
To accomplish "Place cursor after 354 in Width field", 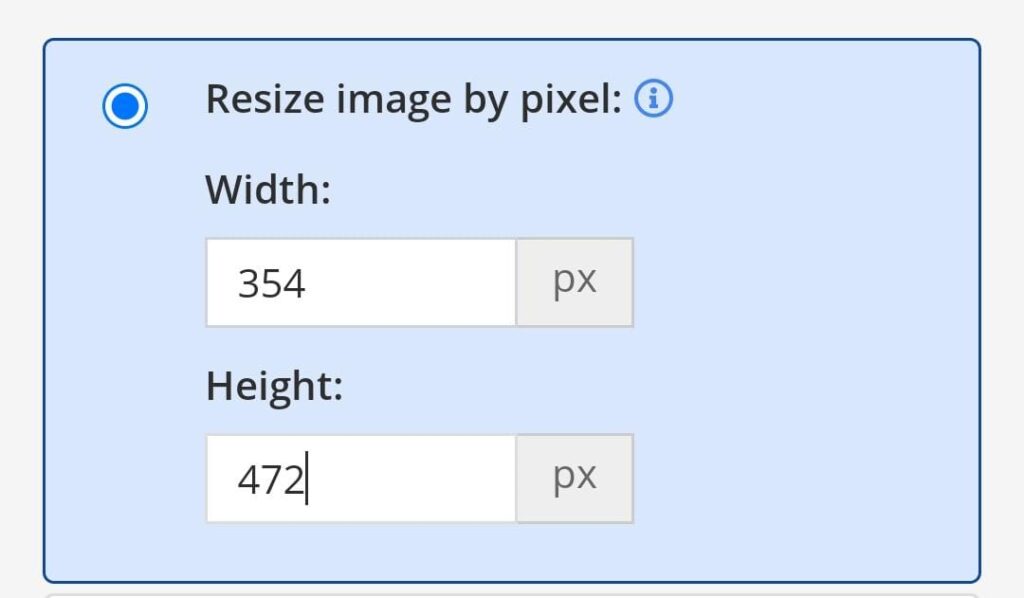I will (307, 284).
